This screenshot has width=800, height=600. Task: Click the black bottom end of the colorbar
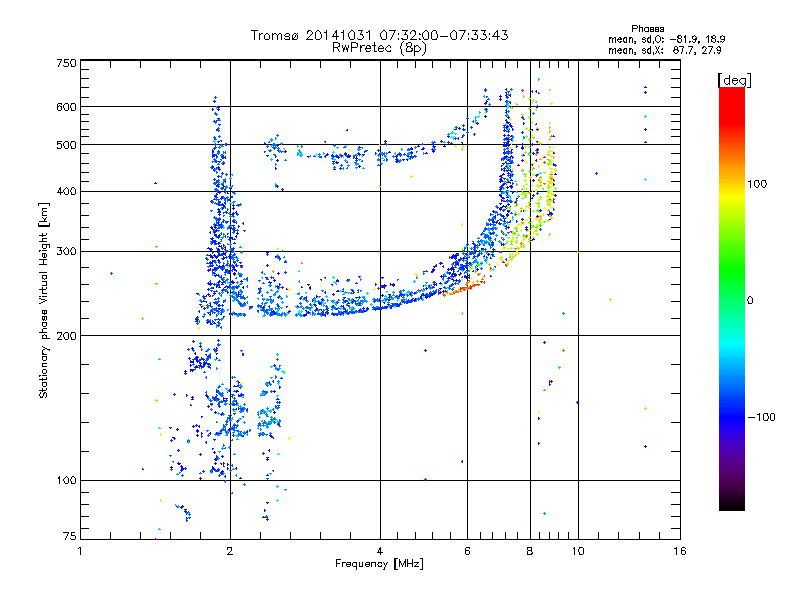[x=732, y=503]
